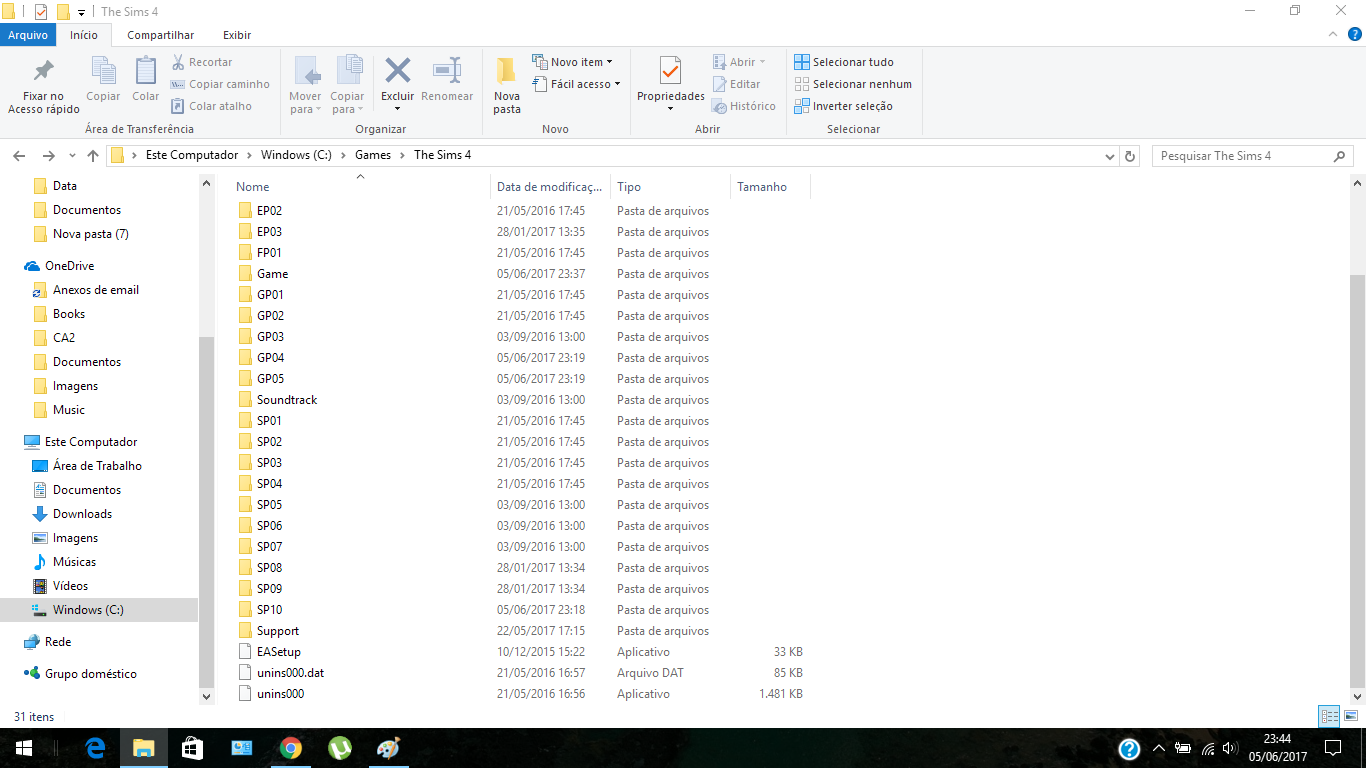This screenshot has height=768, width=1366.
Task: Click Inverter seleção
Action: 844,106
